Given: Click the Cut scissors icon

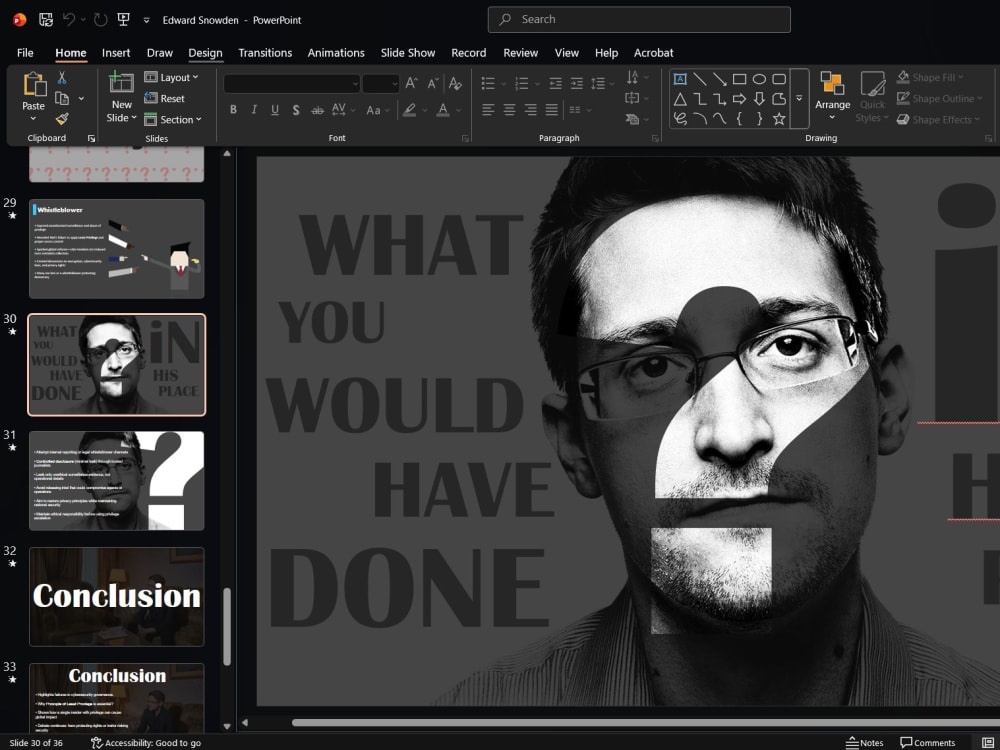Looking at the screenshot, I should [x=62, y=78].
